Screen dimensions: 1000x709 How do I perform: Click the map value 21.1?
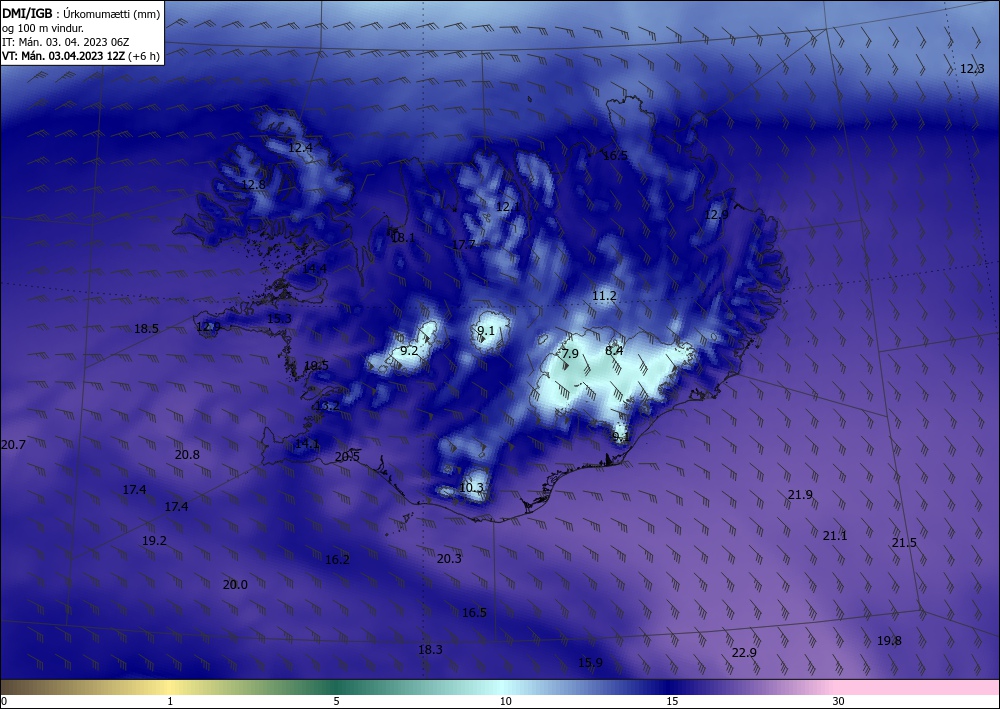(834, 536)
